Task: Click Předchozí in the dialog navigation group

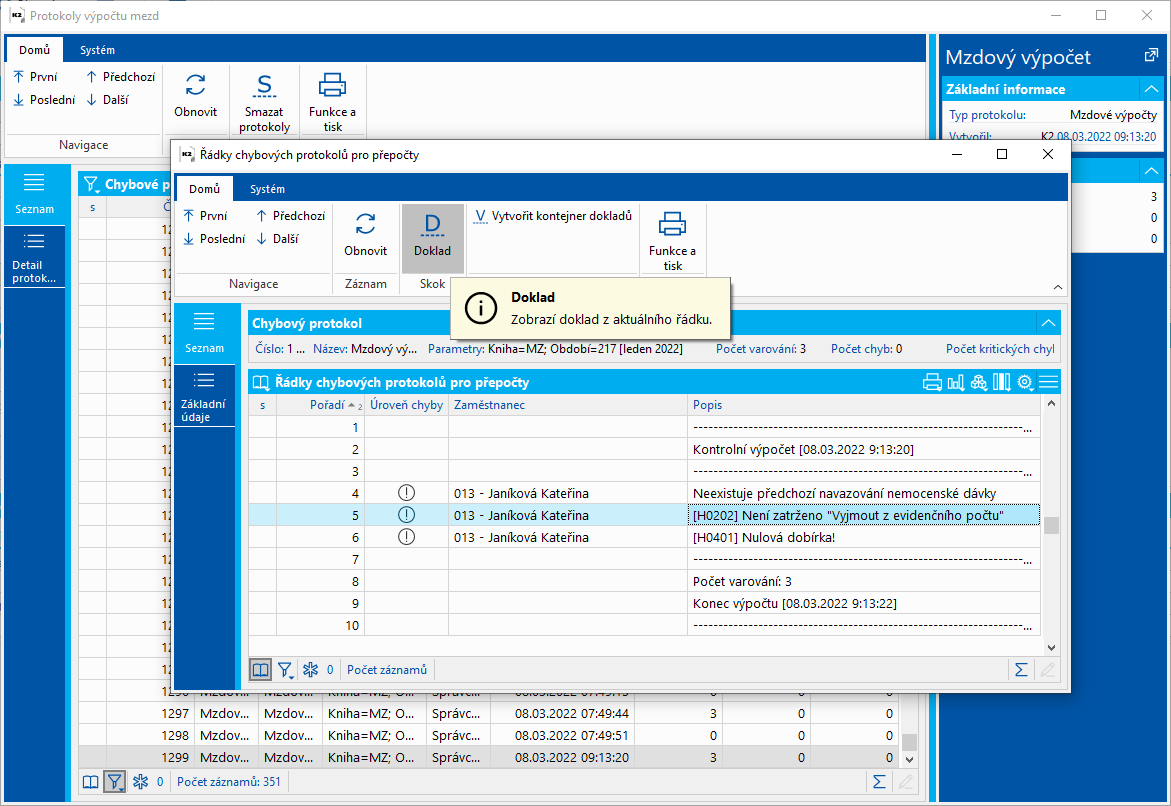Action: 290,216
